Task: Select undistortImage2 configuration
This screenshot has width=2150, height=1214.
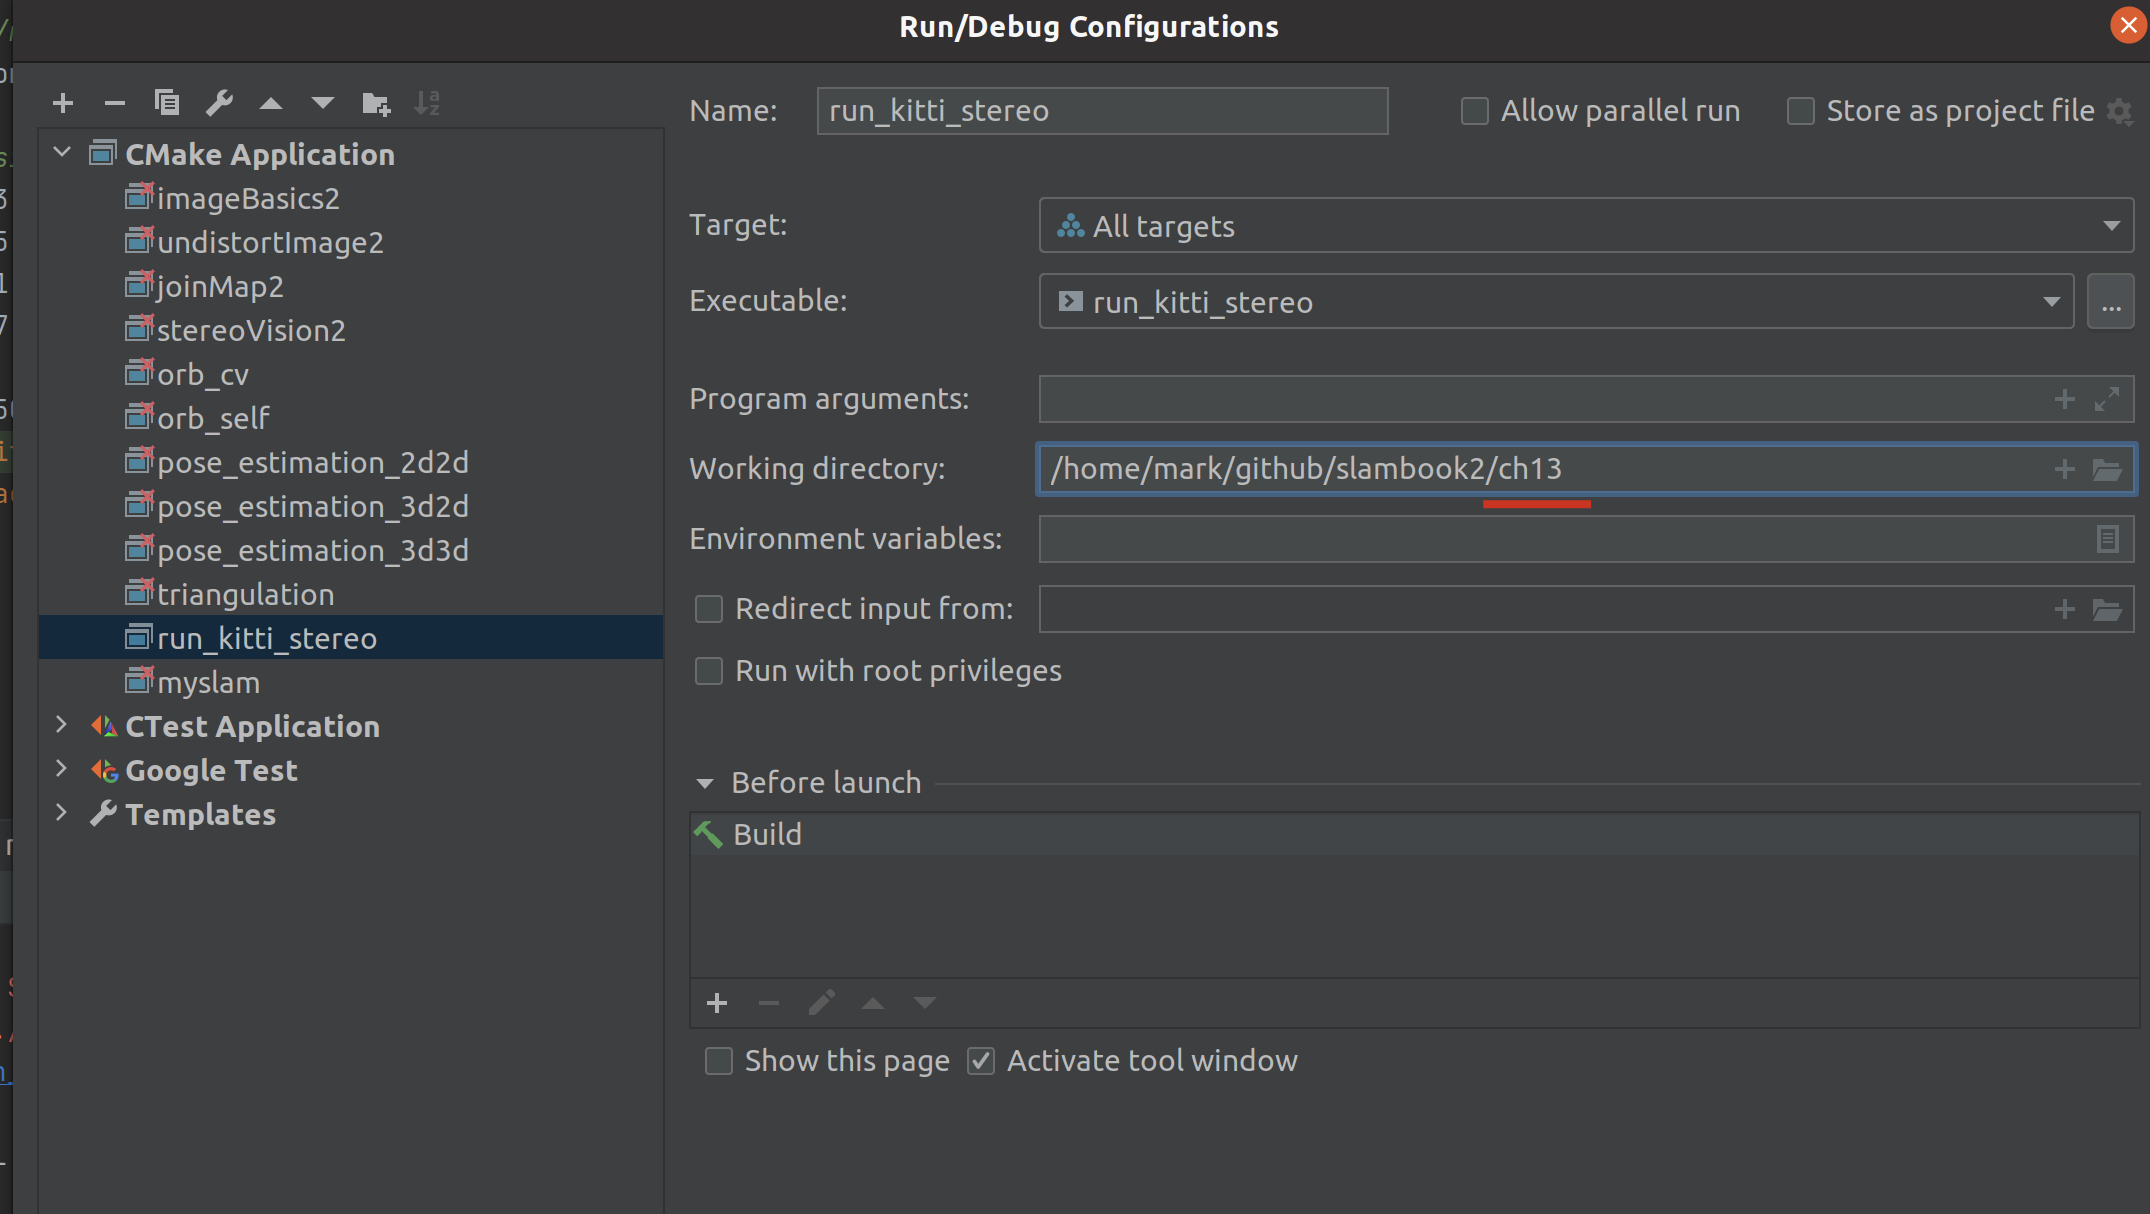Action: [270, 243]
